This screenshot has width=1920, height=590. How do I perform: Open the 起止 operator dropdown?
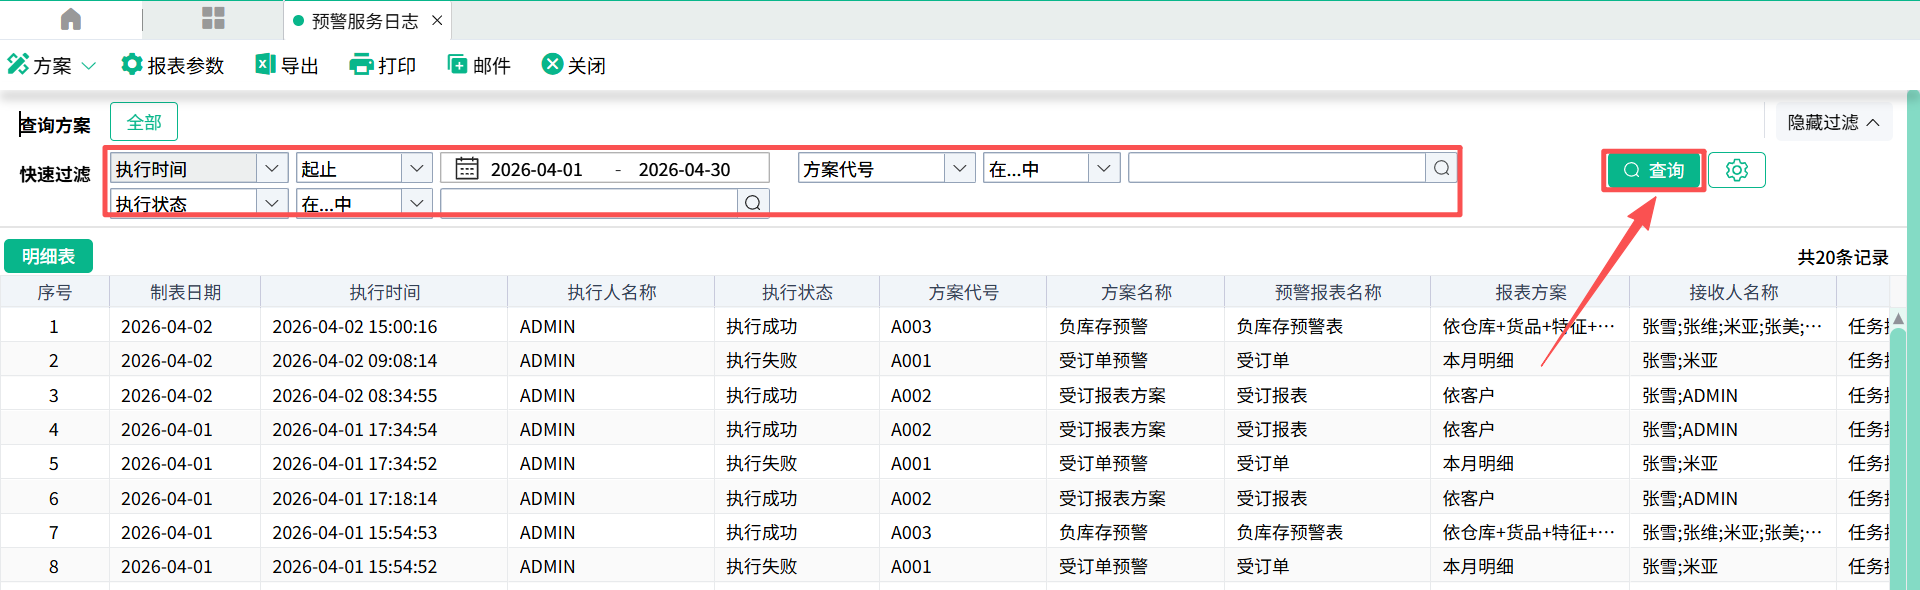pyautogui.click(x=417, y=168)
